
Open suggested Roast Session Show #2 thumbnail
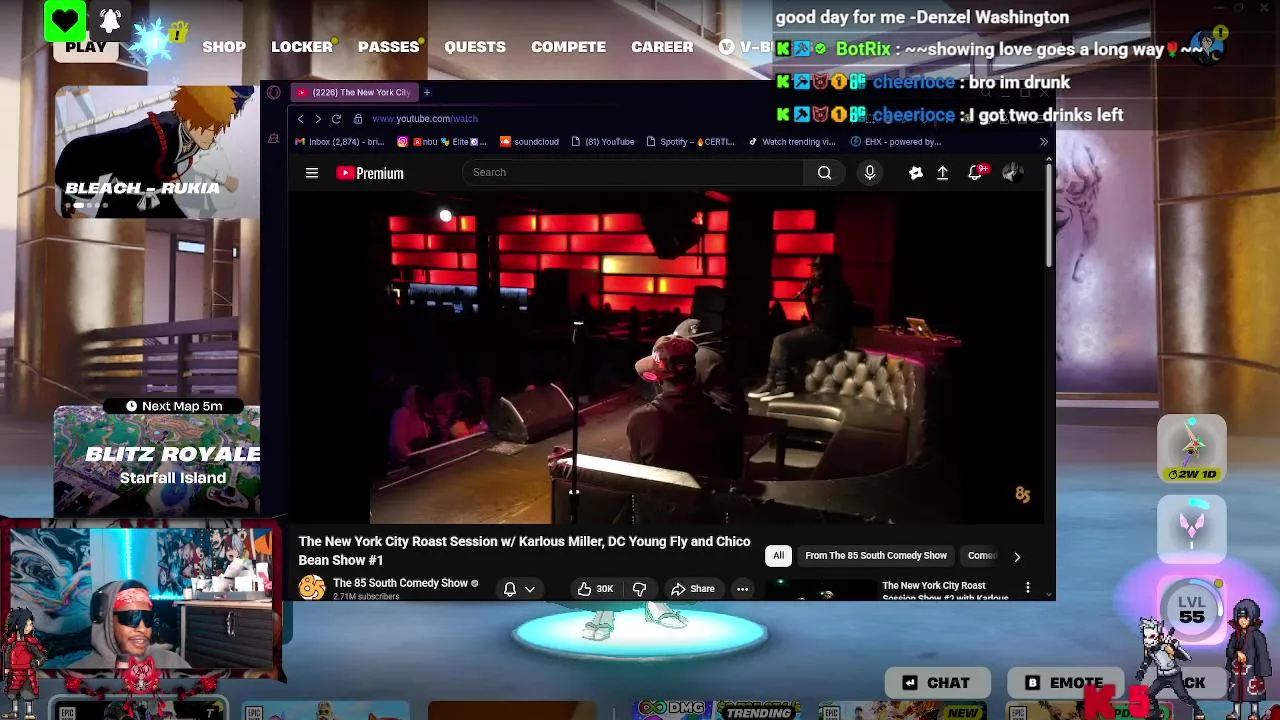click(x=820, y=590)
